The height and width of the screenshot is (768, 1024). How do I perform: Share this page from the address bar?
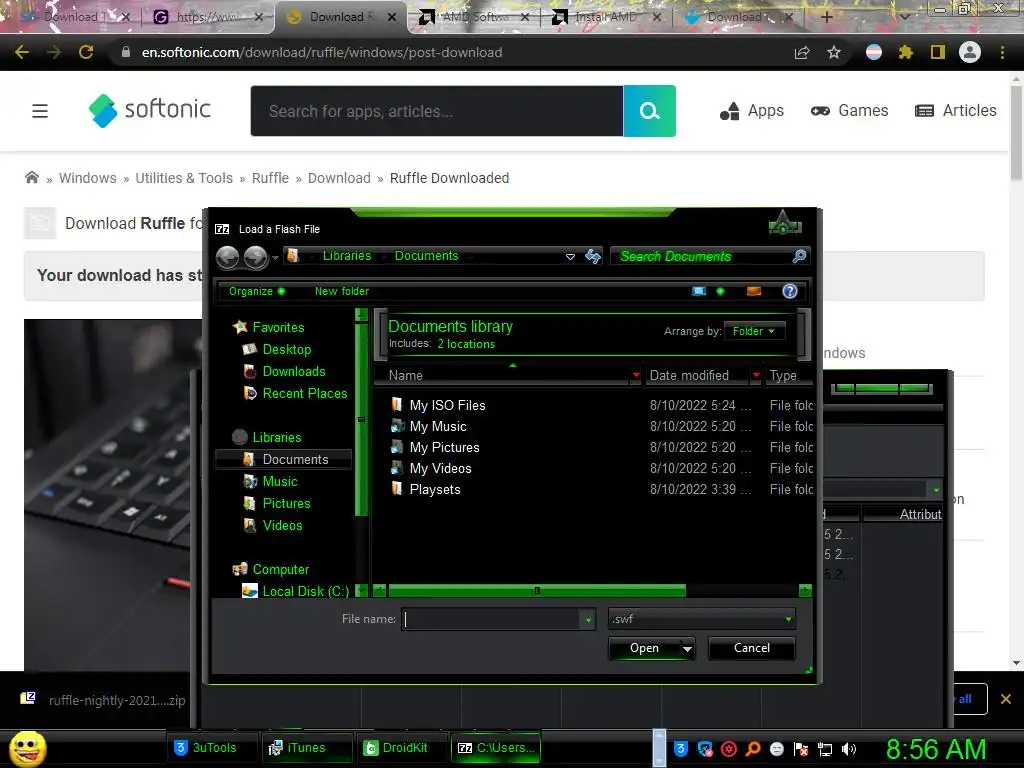click(x=802, y=52)
